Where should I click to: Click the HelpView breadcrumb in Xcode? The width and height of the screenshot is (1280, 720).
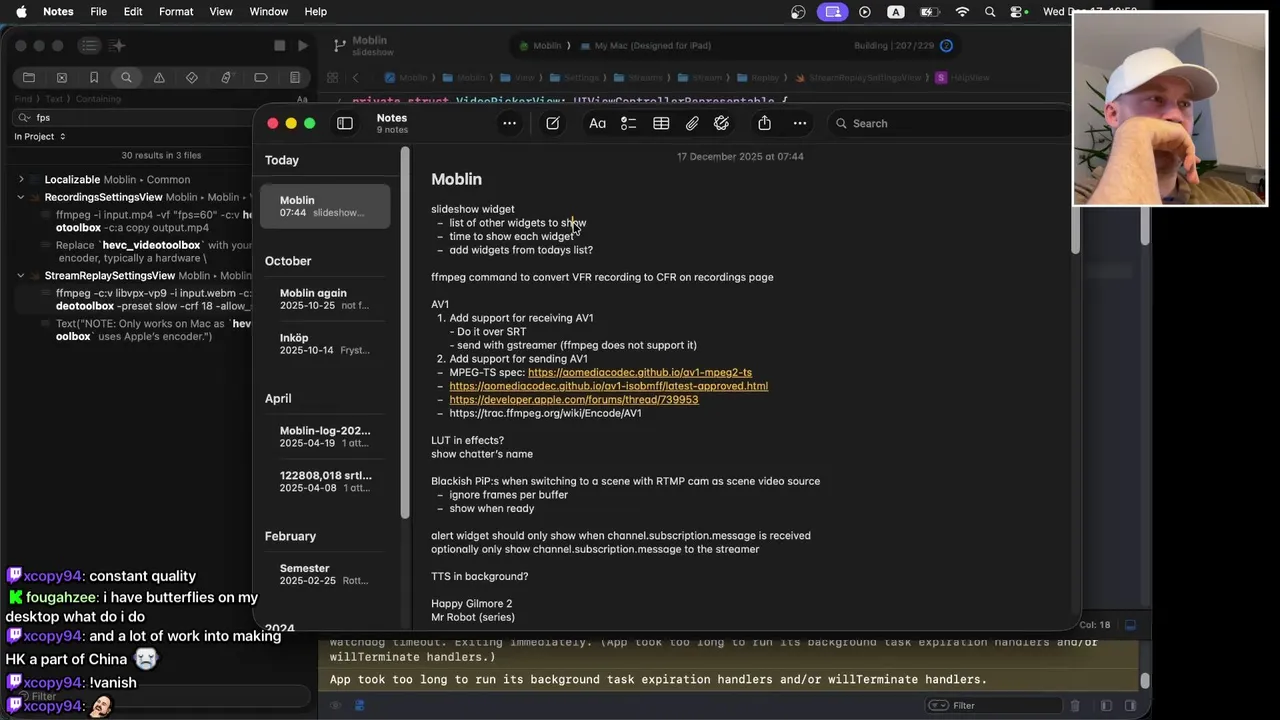(963, 77)
